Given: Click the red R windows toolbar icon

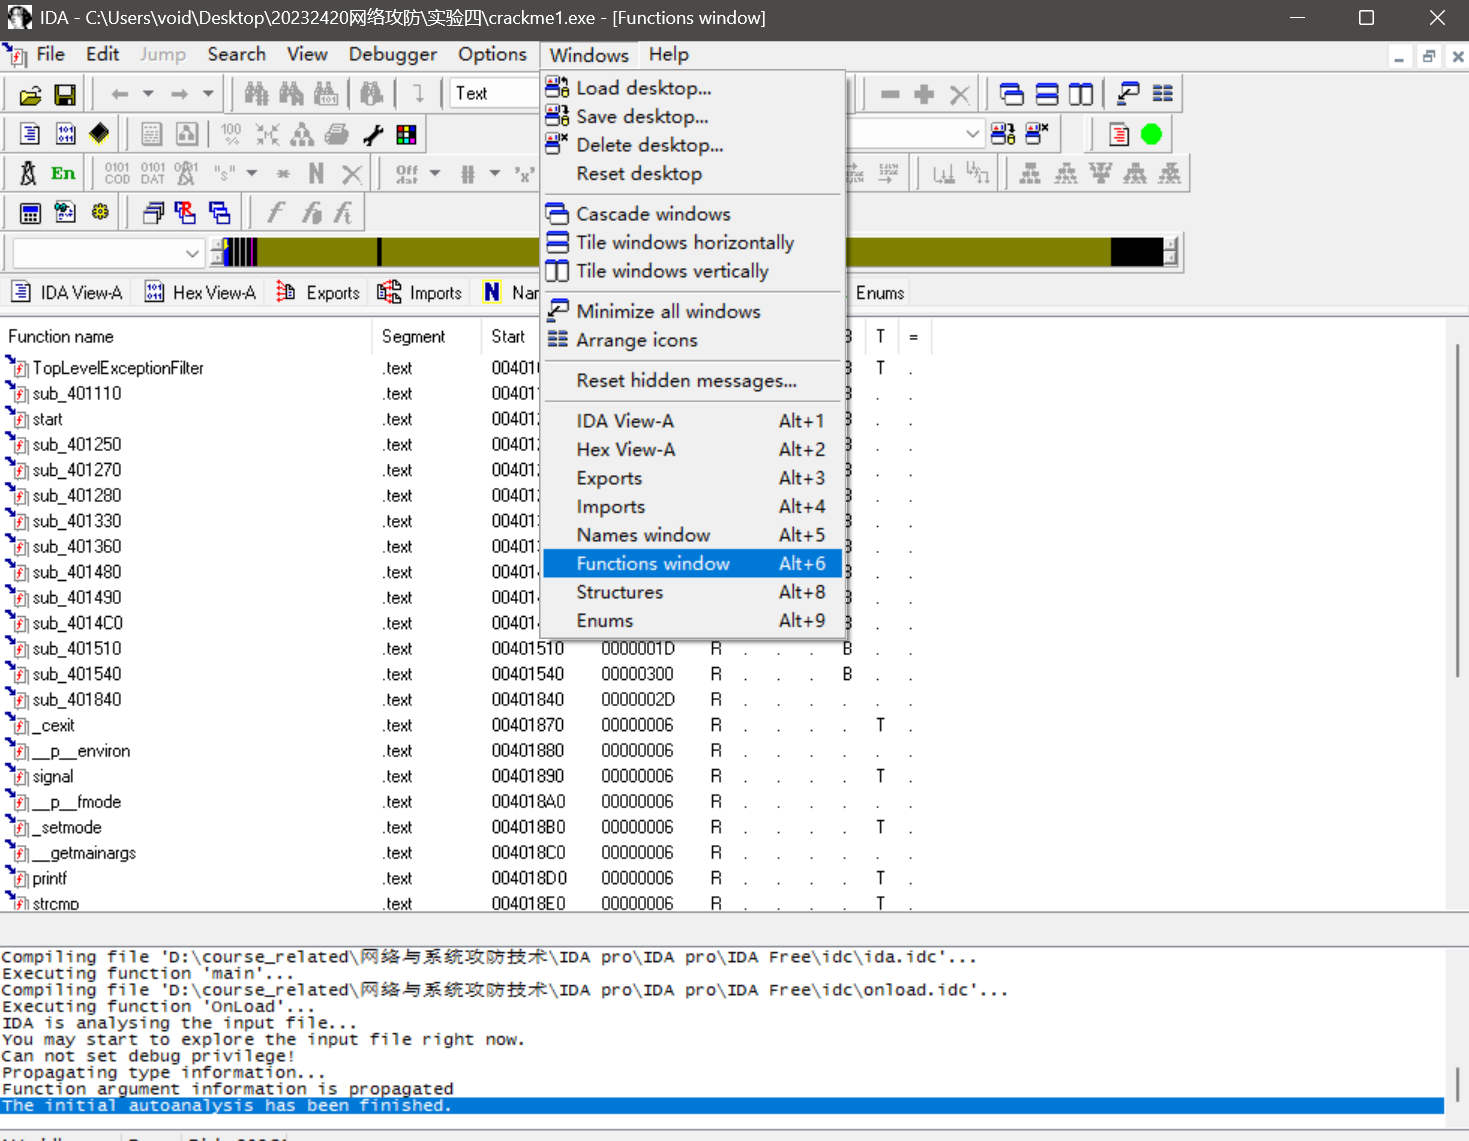Looking at the screenshot, I should click(185, 212).
